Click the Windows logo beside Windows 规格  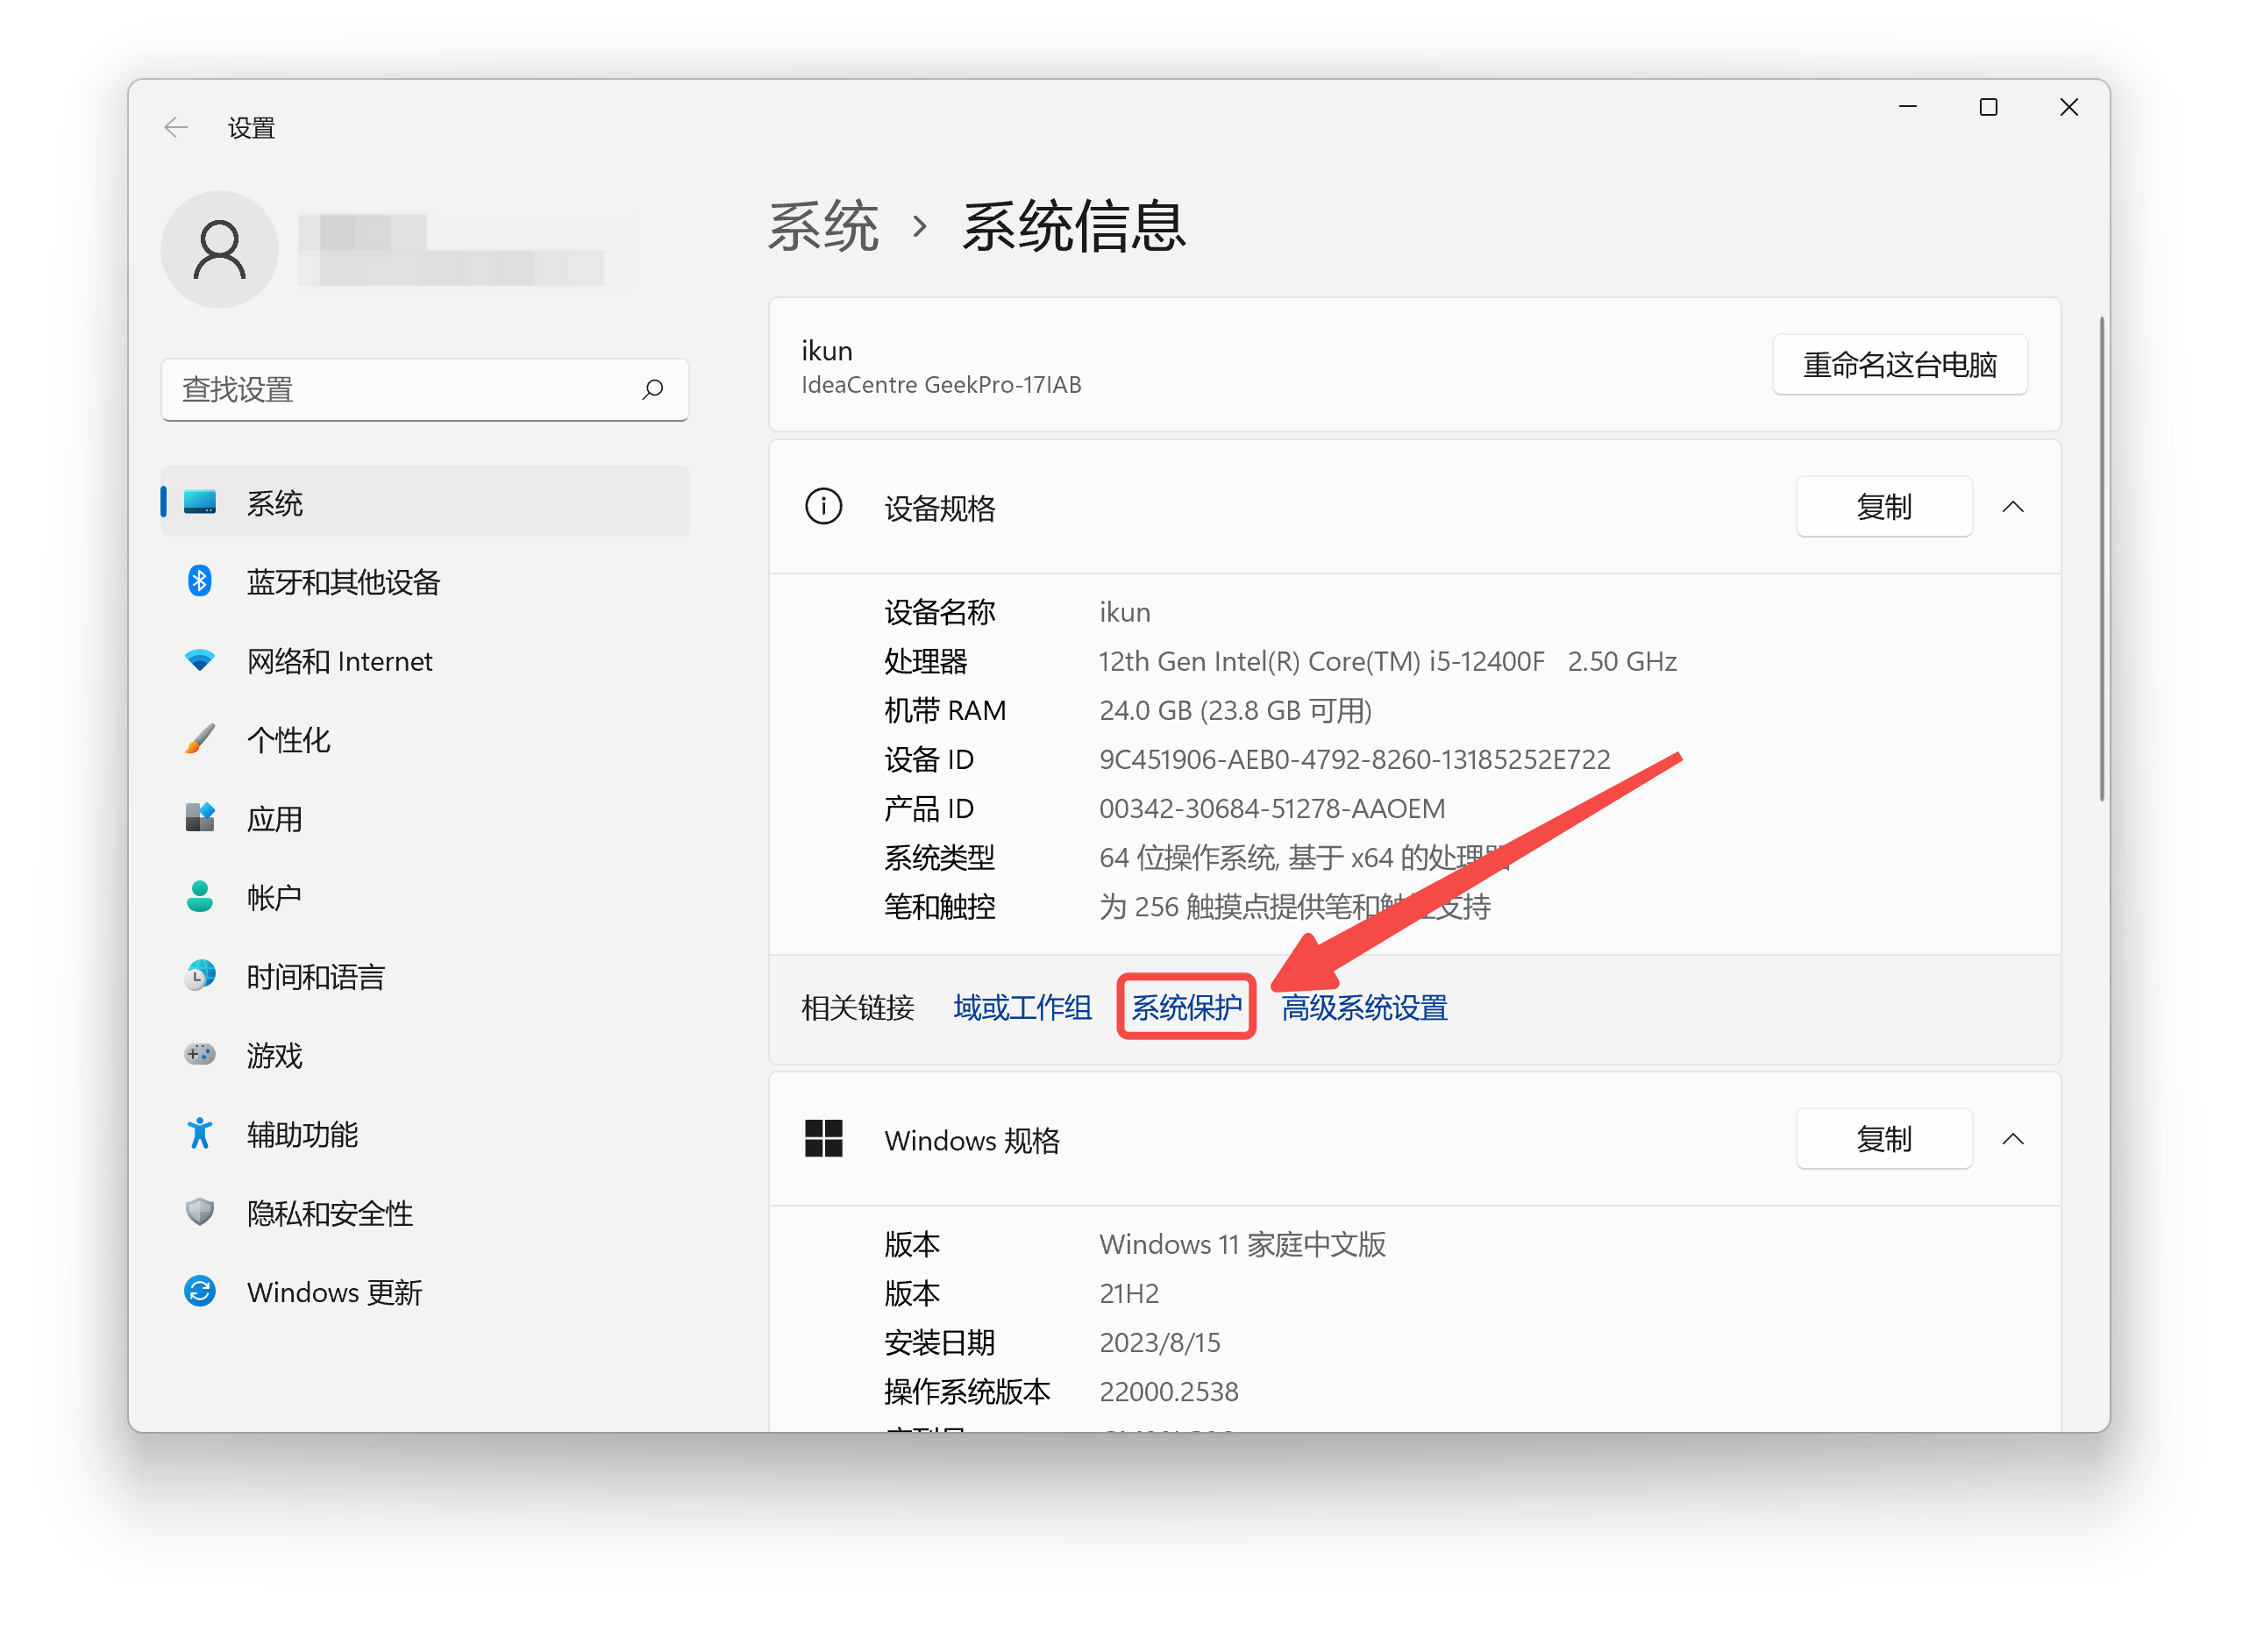824,1139
